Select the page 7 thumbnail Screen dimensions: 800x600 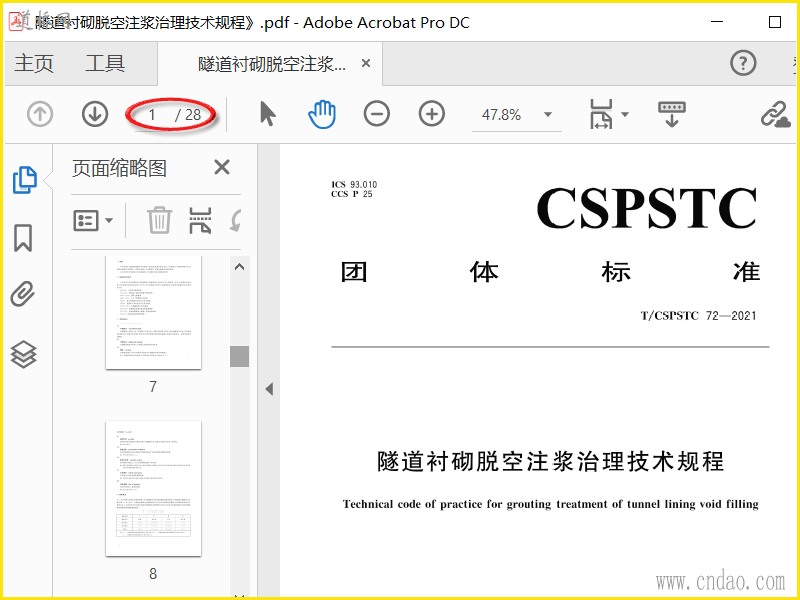[153, 312]
